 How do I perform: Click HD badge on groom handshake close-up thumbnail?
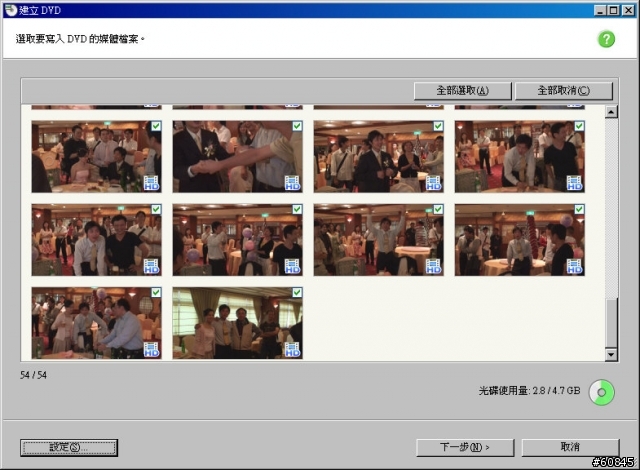292,183
